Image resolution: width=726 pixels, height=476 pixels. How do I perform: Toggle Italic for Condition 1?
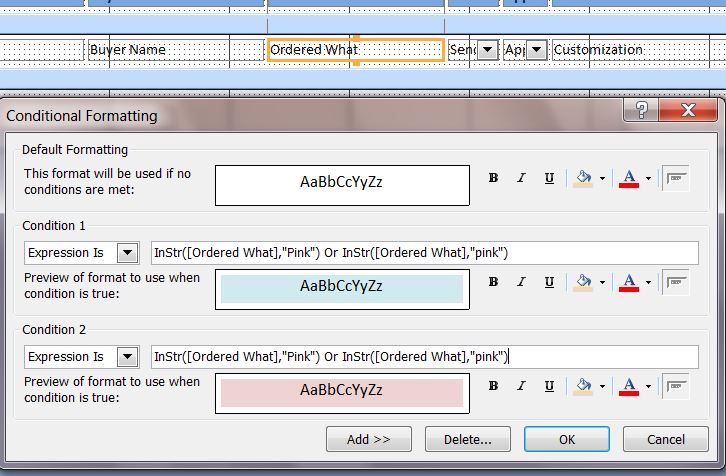[x=521, y=282]
